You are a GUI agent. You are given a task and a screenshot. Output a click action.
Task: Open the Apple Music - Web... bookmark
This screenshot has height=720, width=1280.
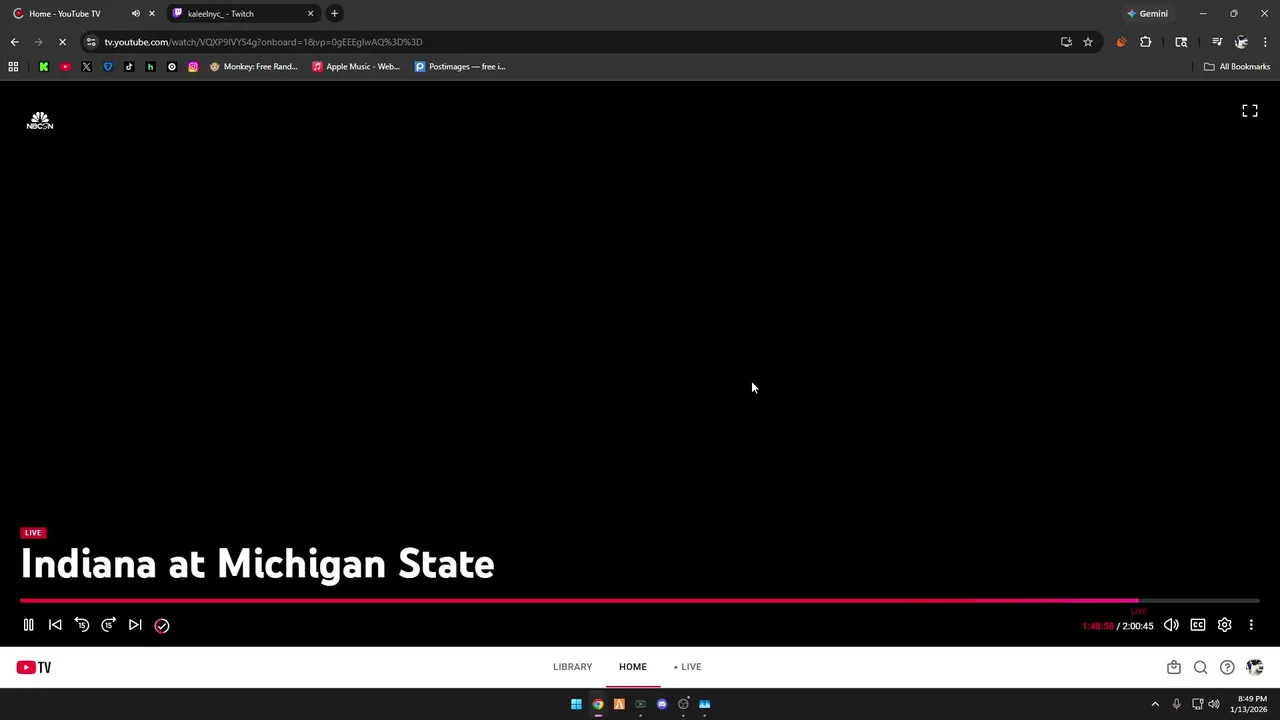356,67
